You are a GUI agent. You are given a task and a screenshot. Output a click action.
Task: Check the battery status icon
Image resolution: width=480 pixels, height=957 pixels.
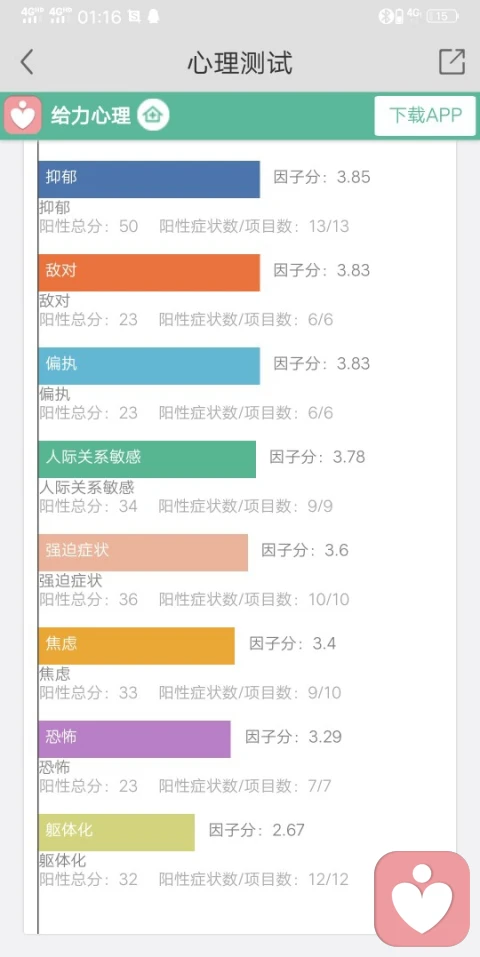pos(442,16)
